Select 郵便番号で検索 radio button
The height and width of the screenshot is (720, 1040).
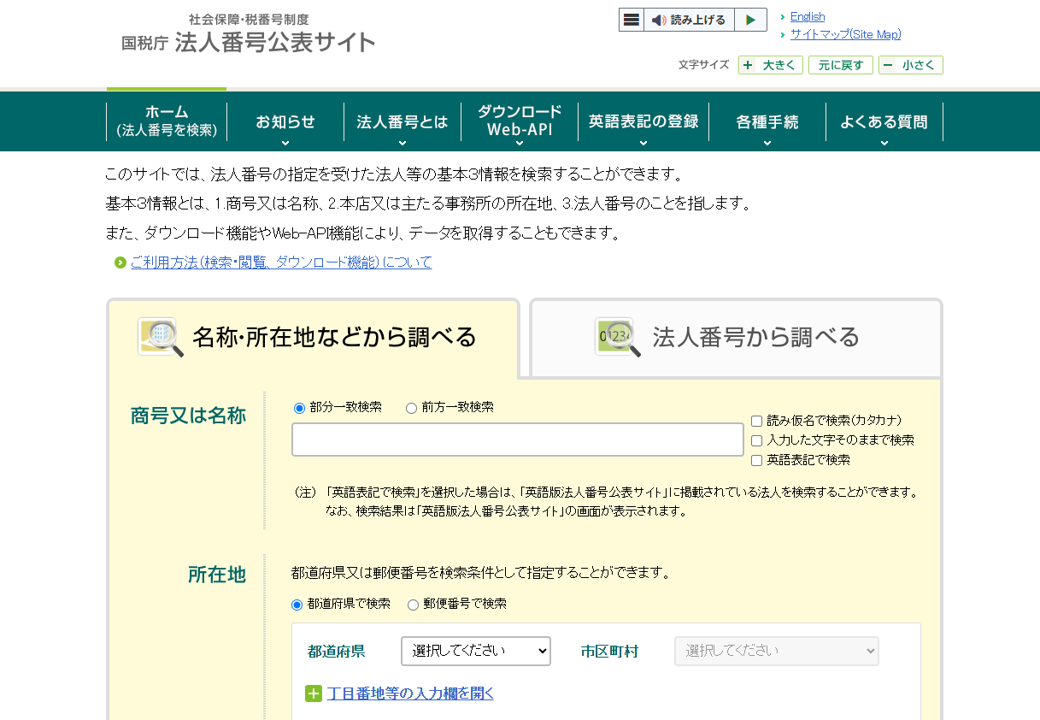coord(413,605)
